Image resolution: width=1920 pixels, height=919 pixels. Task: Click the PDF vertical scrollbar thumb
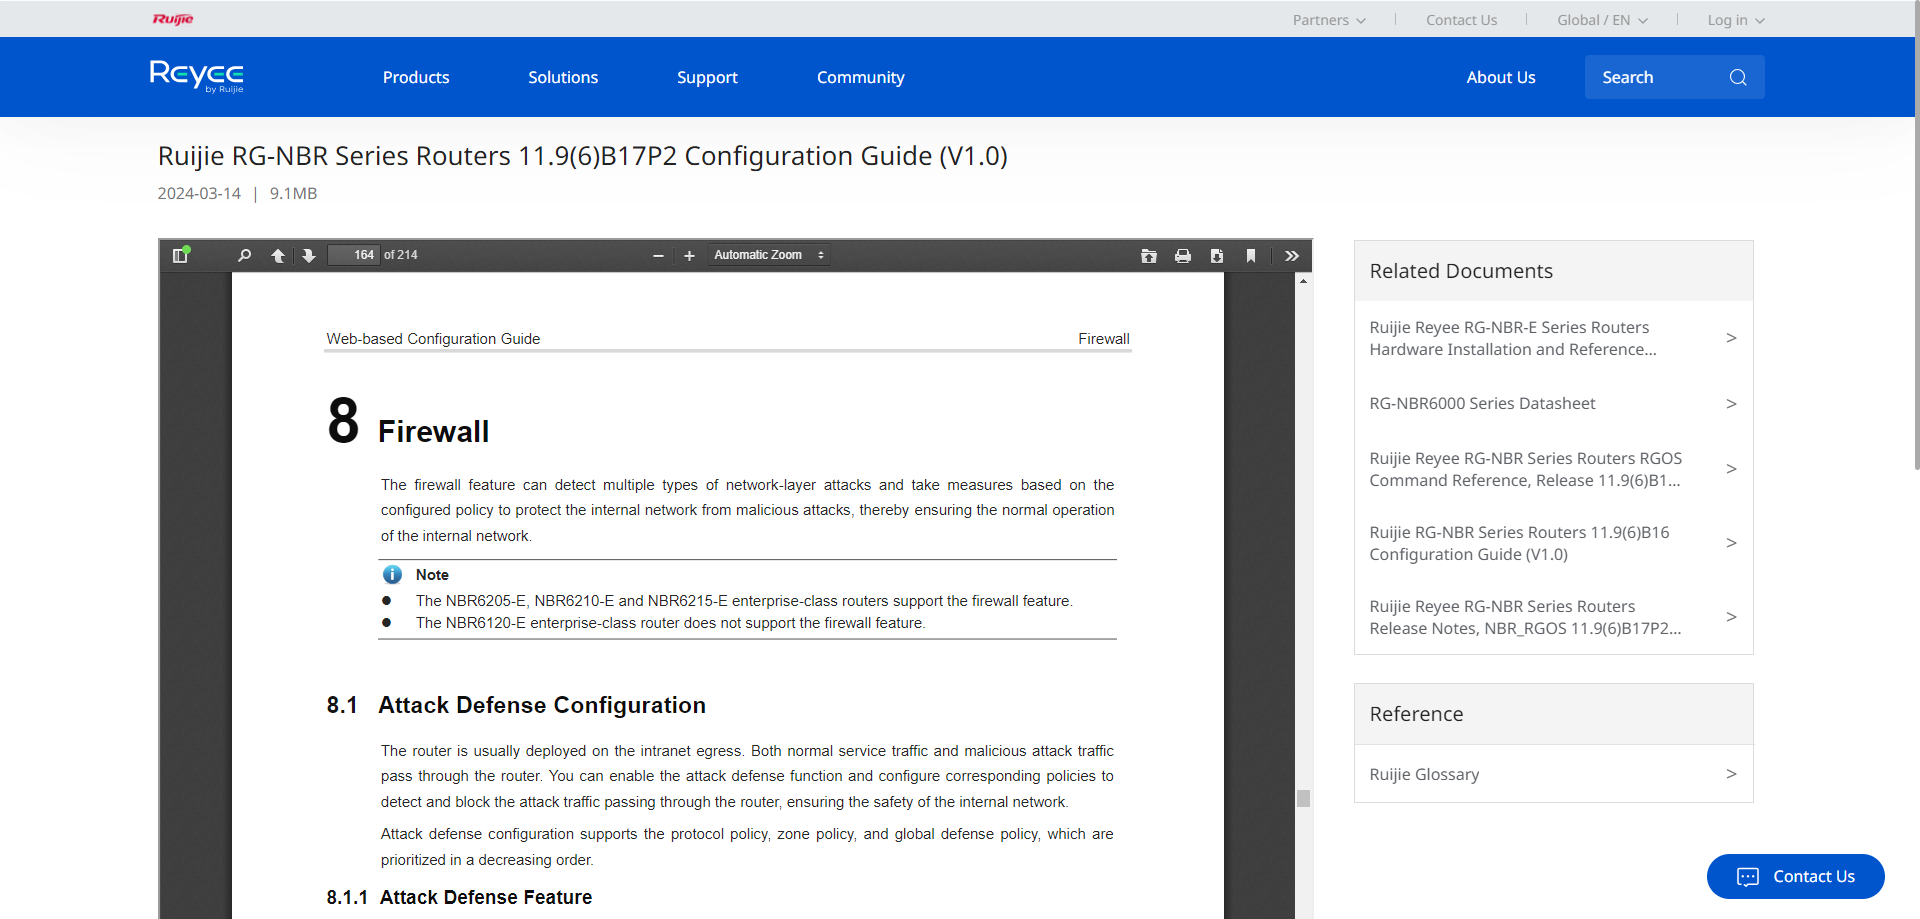[1303, 798]
